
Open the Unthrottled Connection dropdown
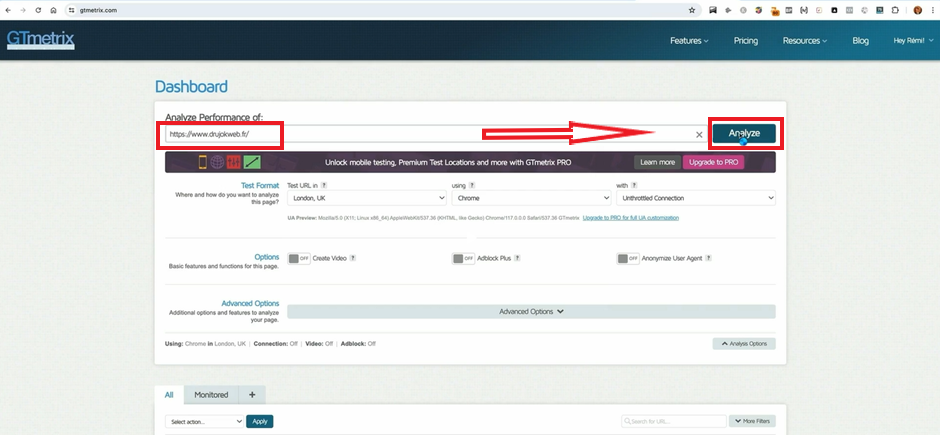tap(695, 198)
